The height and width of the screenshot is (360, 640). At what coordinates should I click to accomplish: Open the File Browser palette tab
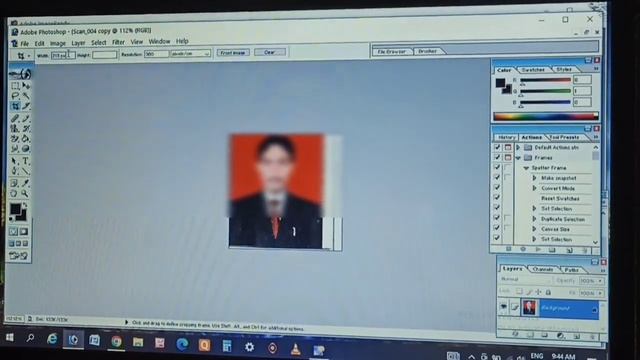[391, 52]
